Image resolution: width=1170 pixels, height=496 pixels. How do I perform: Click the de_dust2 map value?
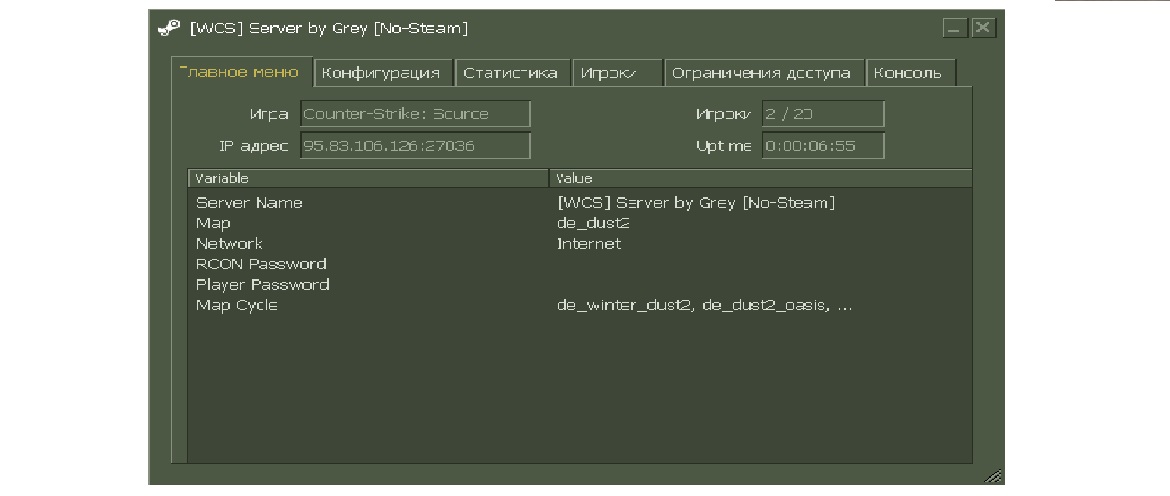click(x=593, y=223)
